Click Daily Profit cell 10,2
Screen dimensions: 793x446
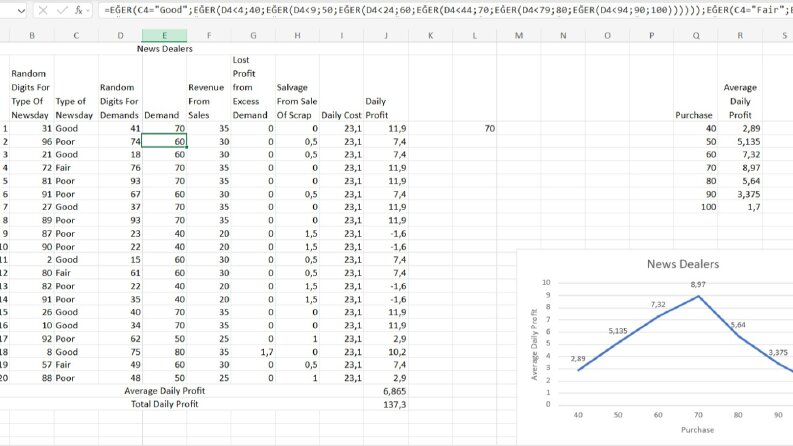(386, 351)
